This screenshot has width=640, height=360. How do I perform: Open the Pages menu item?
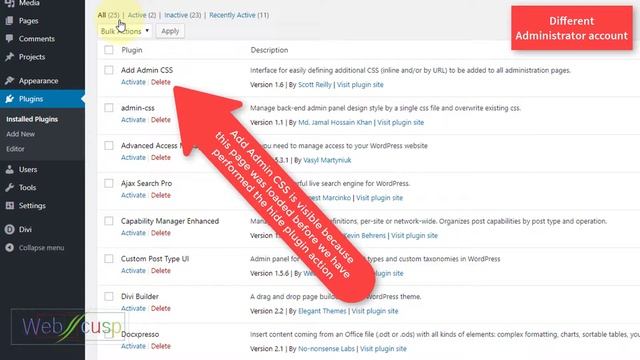tap(29, 21)
